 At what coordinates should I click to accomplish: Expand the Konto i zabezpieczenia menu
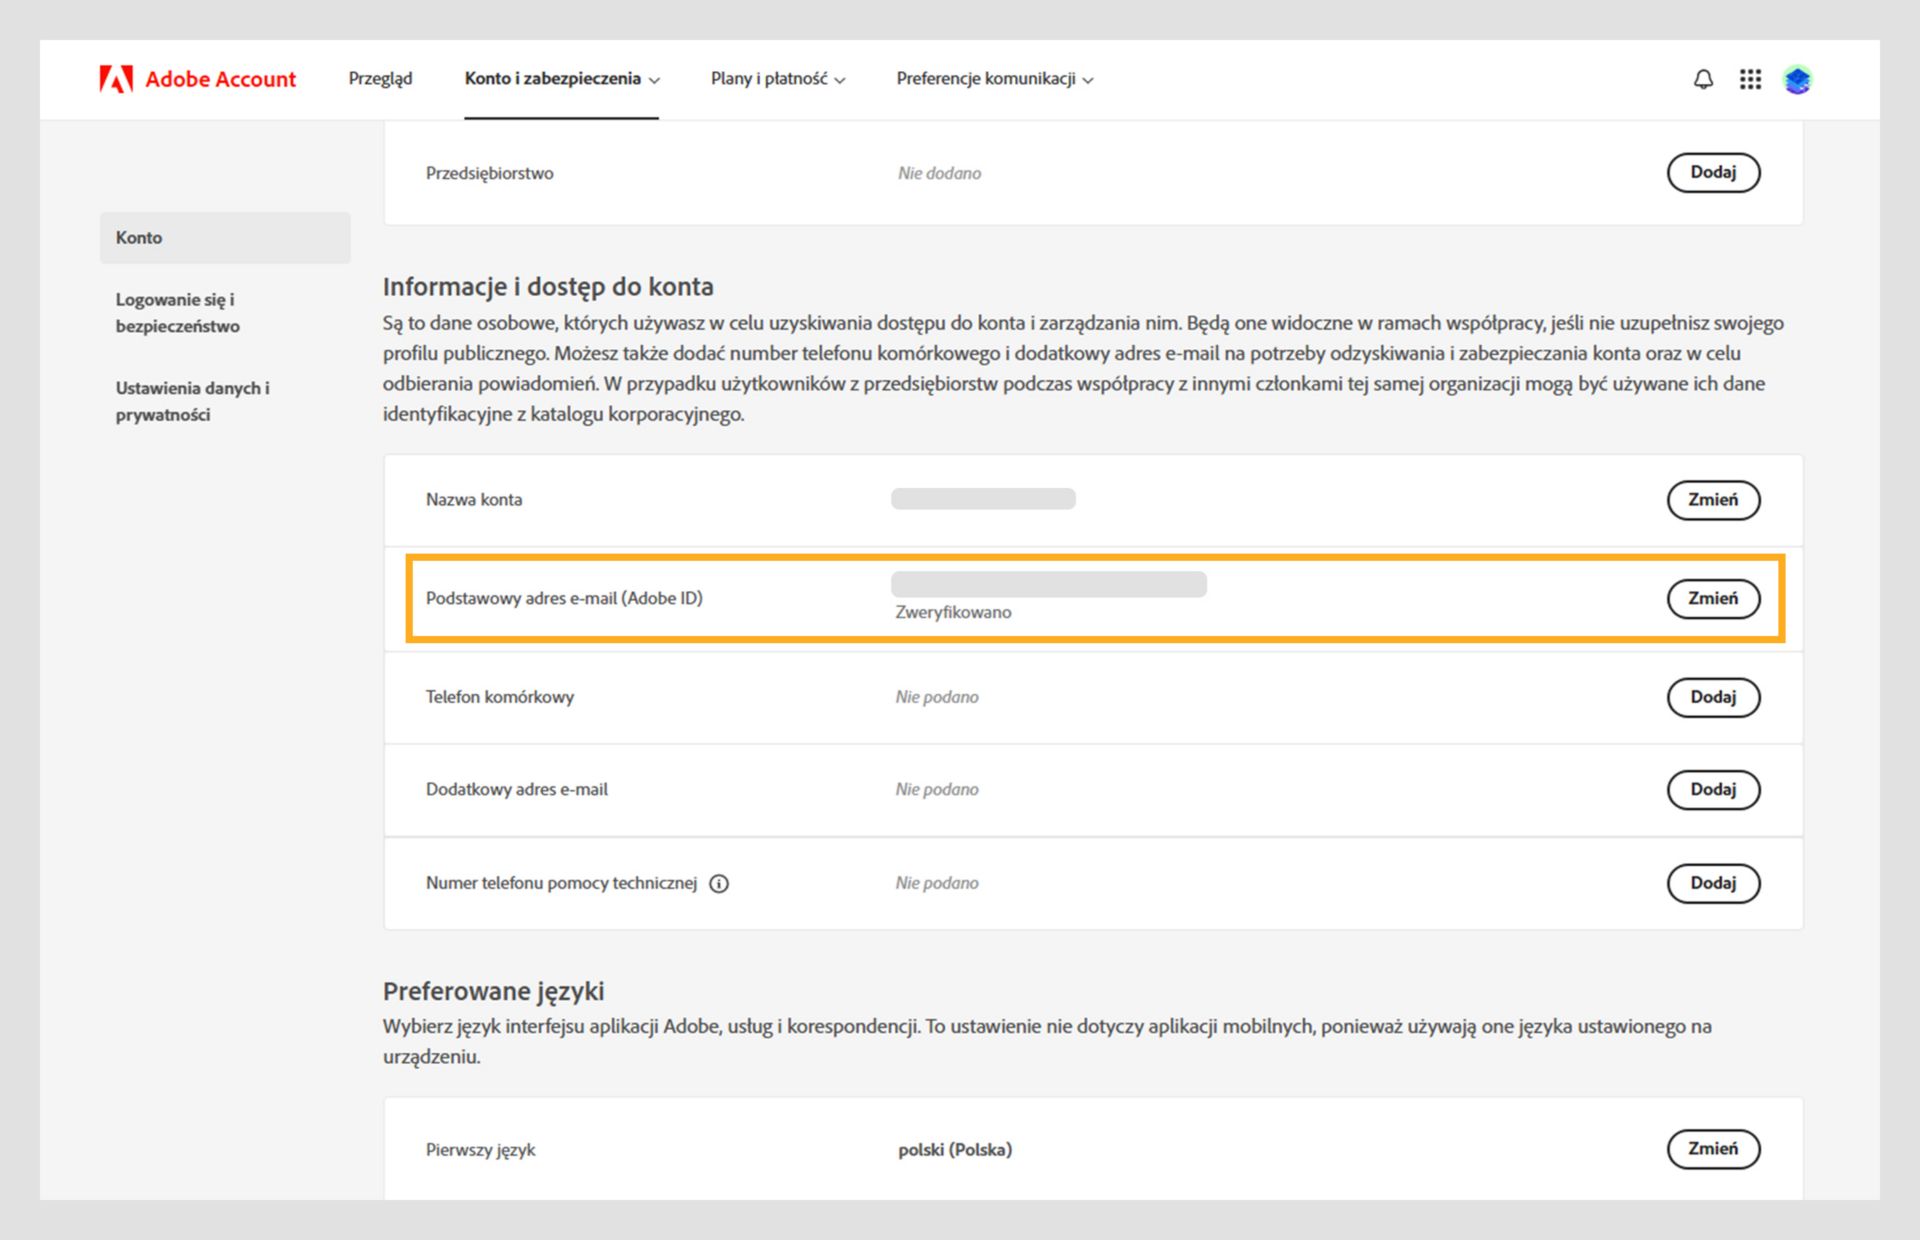(562, 78)
